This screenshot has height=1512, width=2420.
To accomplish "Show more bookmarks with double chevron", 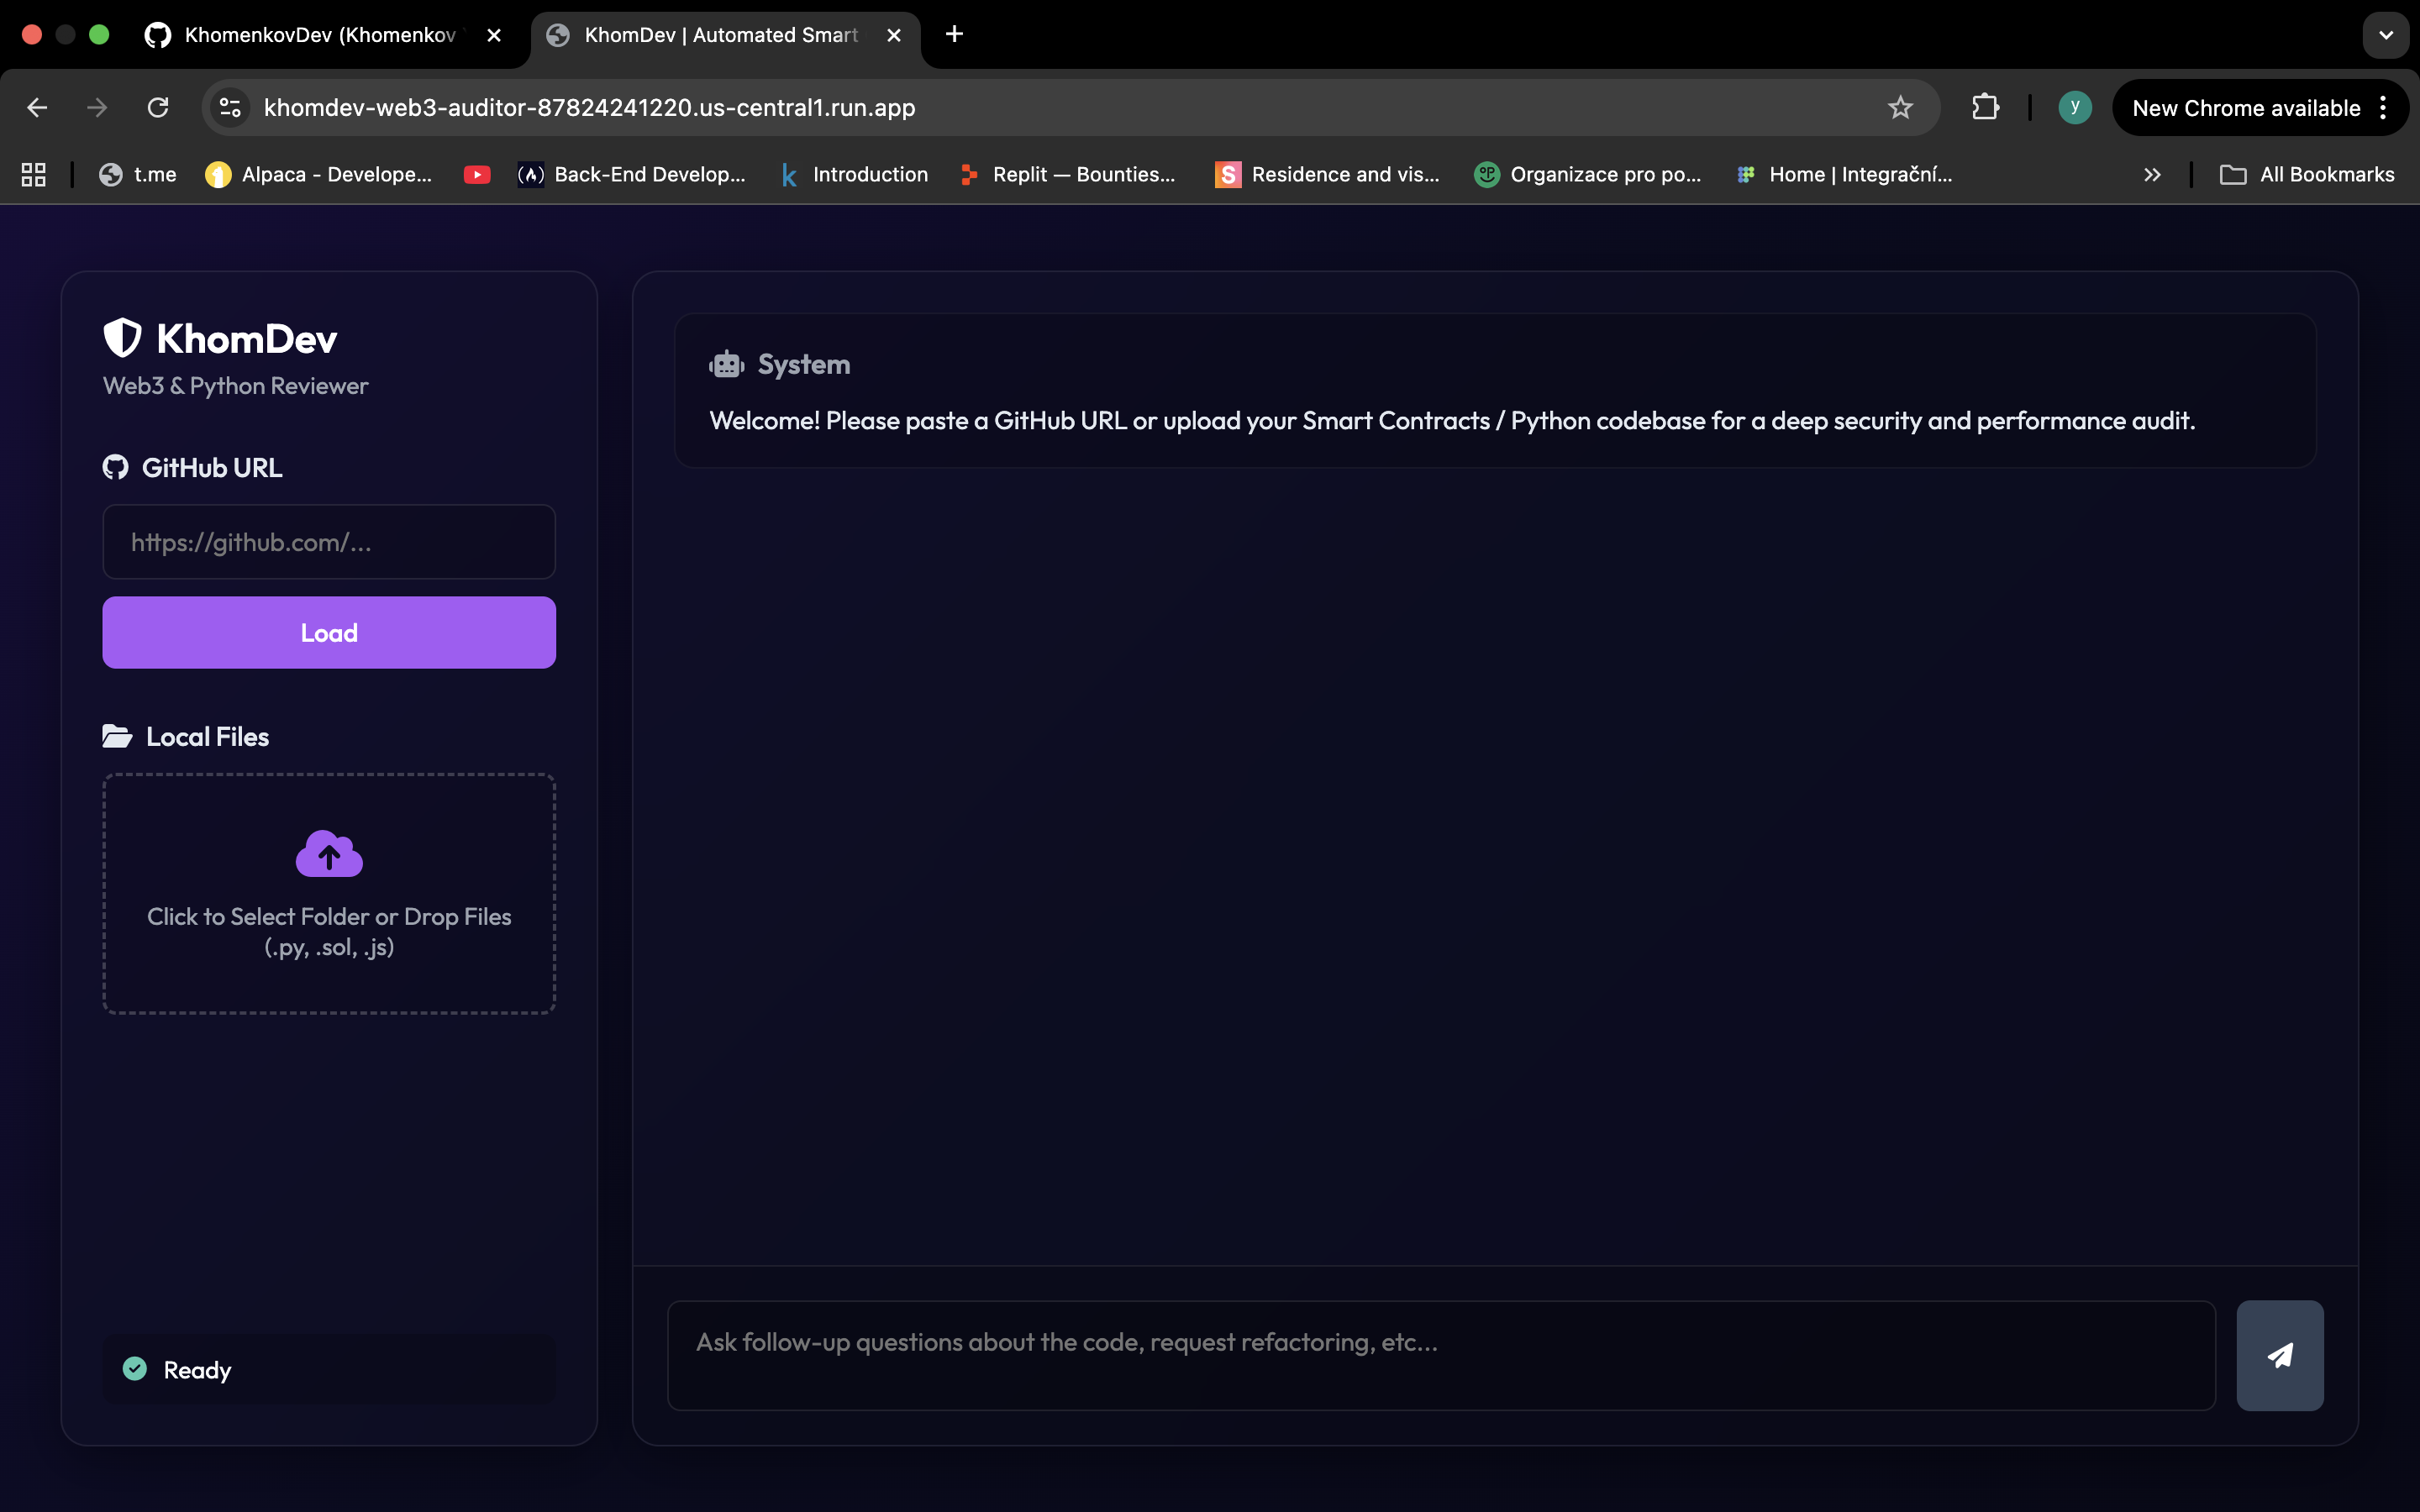I will pyautogui.click(x=2152, y=174).
